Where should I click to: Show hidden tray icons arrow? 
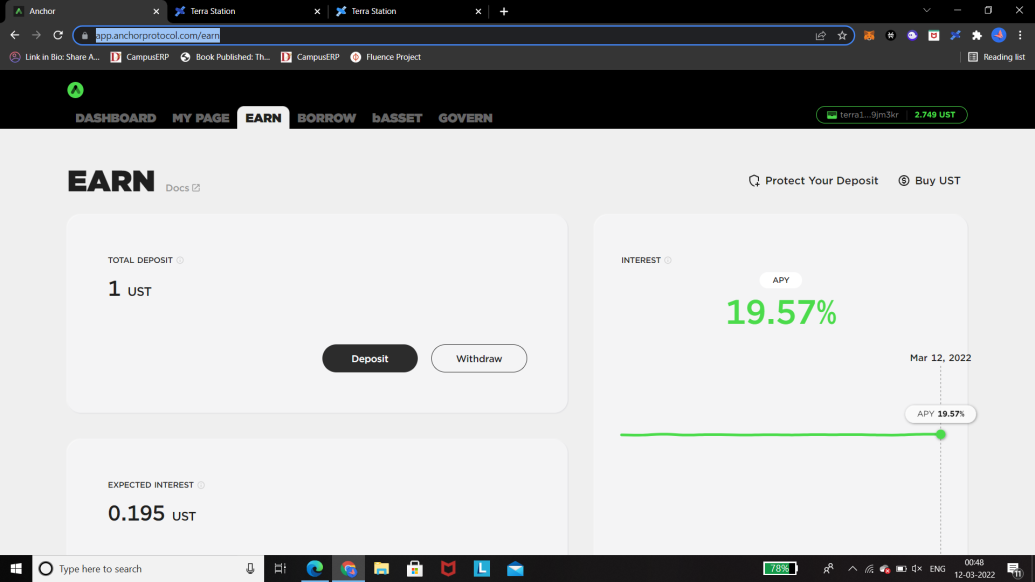coord(852,569)
